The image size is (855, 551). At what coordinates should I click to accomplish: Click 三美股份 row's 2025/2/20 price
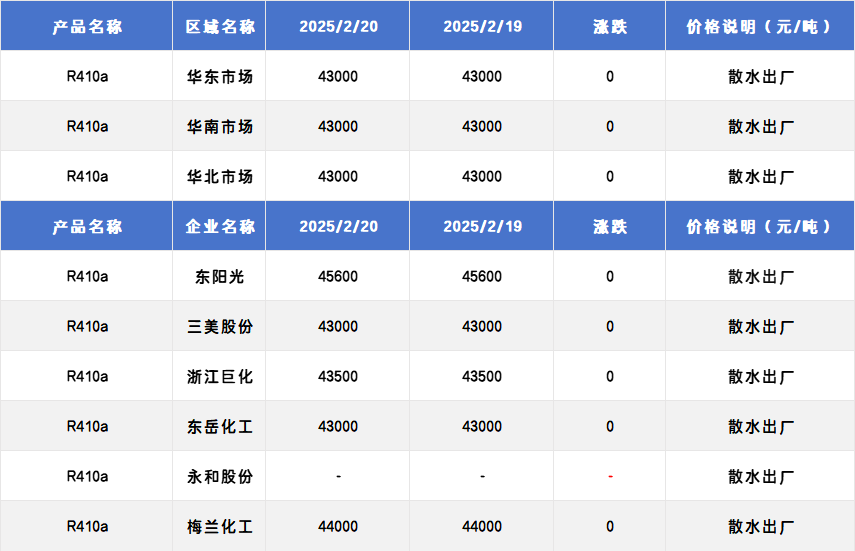point(338,326)
